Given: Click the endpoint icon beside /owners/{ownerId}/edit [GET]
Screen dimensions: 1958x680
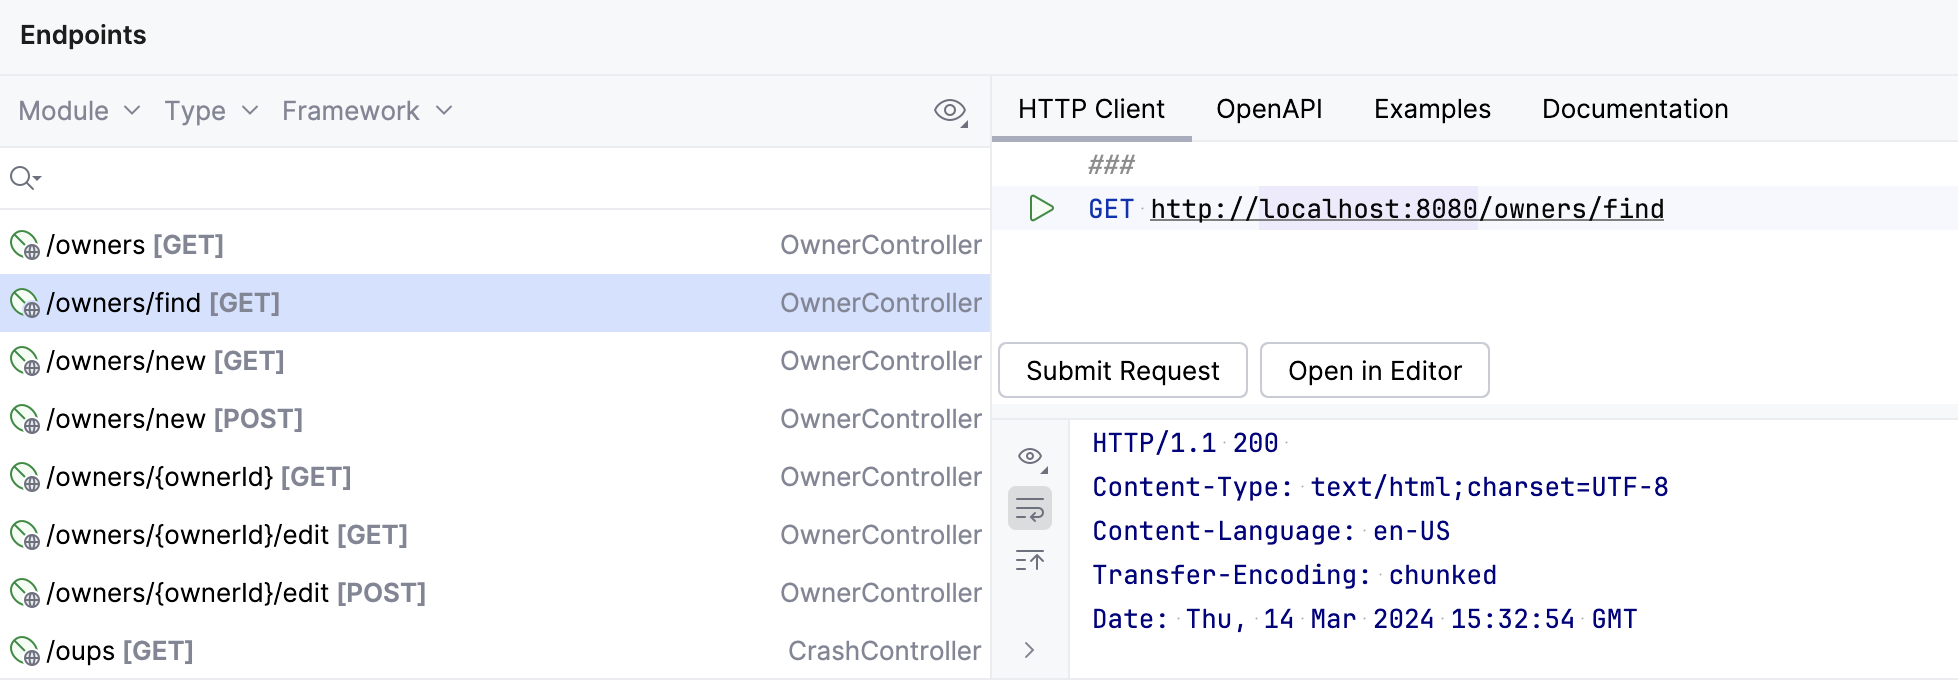Looking at the screenshot, I should tap(24, 535).
